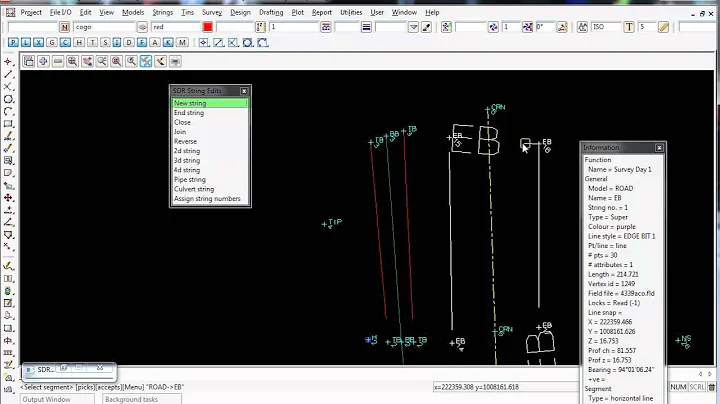Toggle the C cursor snap
The height and width of the screenshot is (404, 720).
point(65,43)
